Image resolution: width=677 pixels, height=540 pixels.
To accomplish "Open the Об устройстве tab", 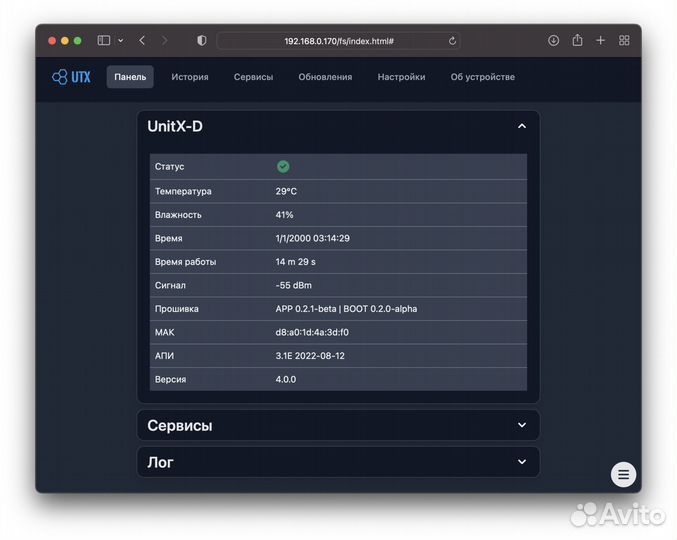I will click(483, 77).
